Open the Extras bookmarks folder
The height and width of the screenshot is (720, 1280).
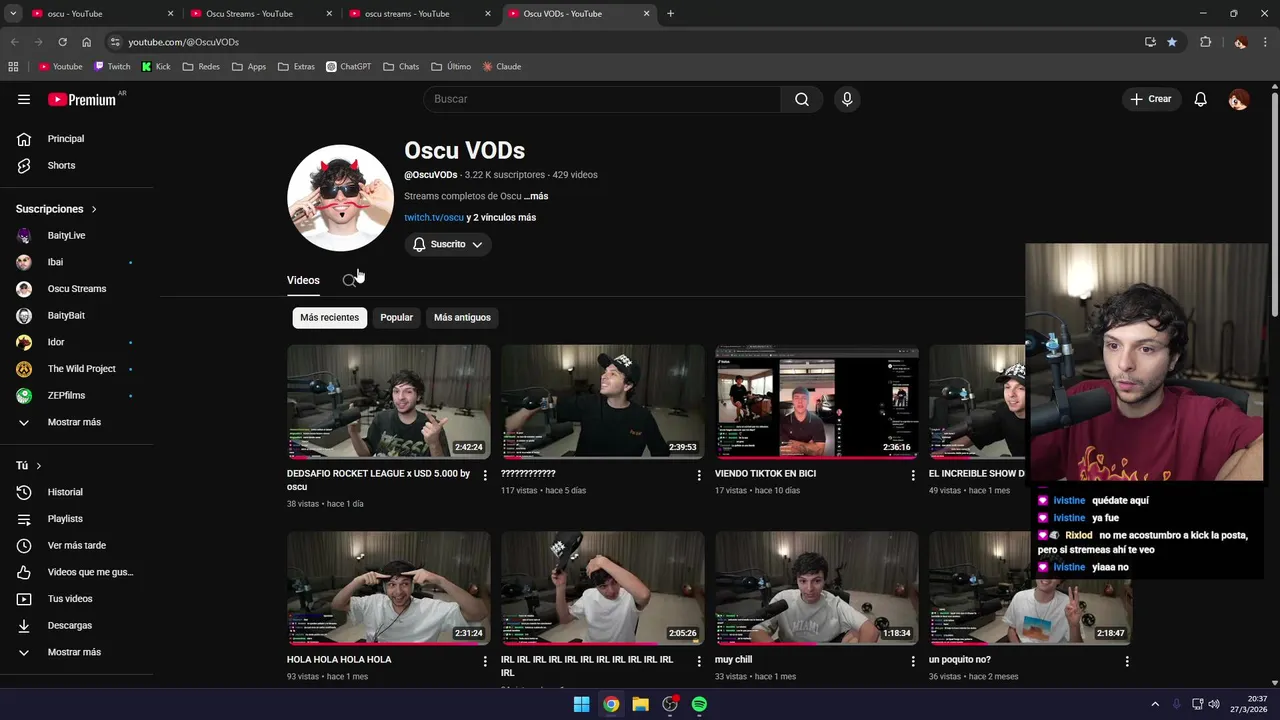pos(296,67)
